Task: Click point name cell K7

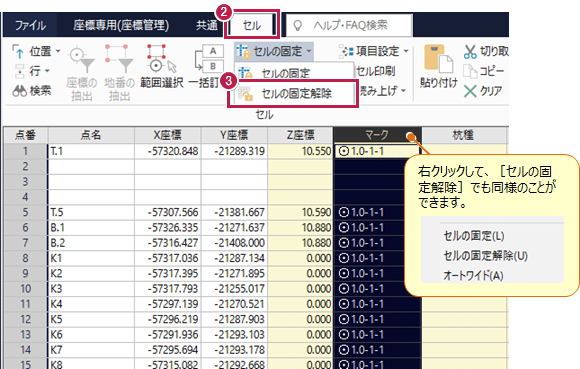Action: [x=91, y=350]
